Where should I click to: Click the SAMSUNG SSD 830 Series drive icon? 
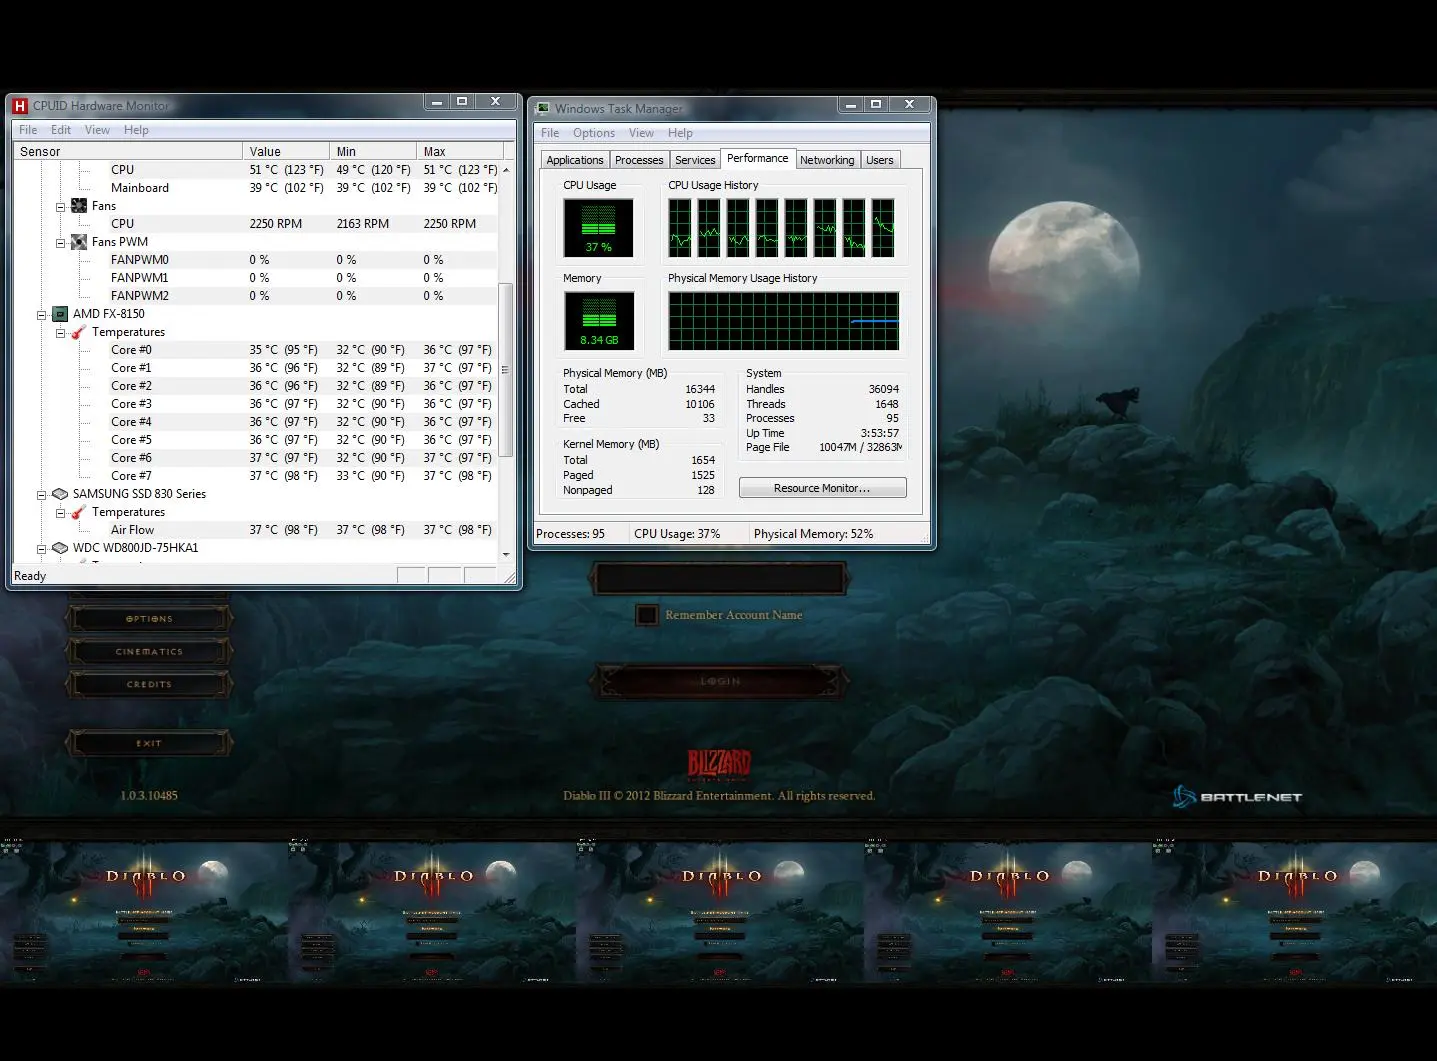[x=60, y=494]
